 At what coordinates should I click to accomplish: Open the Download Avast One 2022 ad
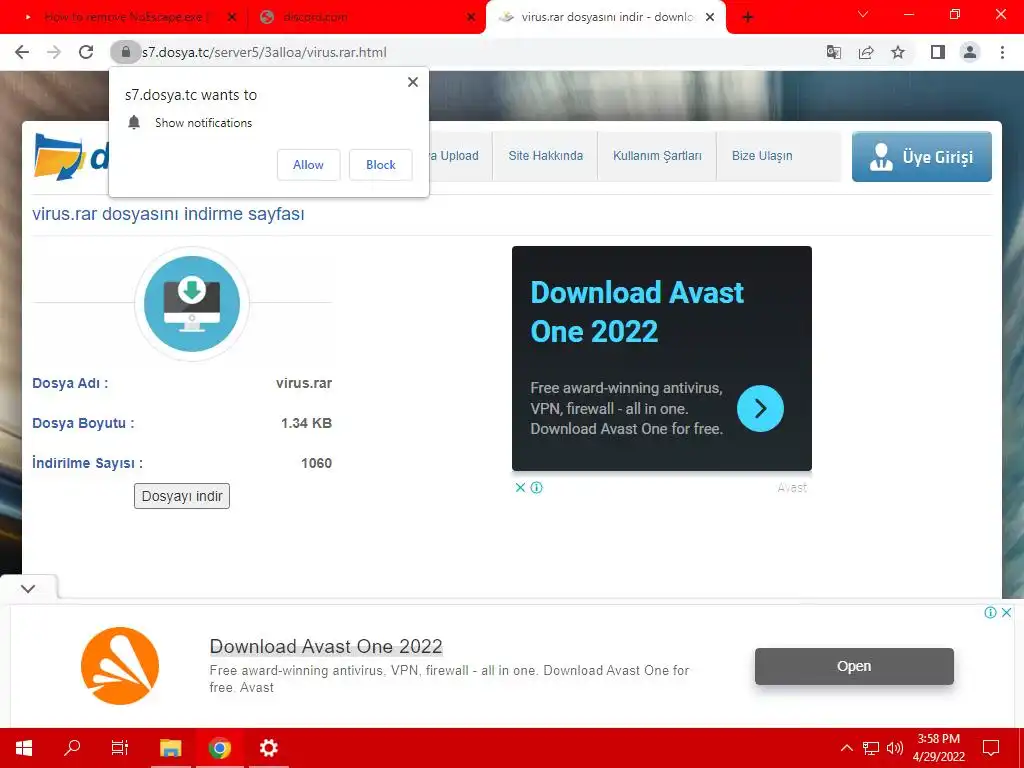click(x=662, y=359)
